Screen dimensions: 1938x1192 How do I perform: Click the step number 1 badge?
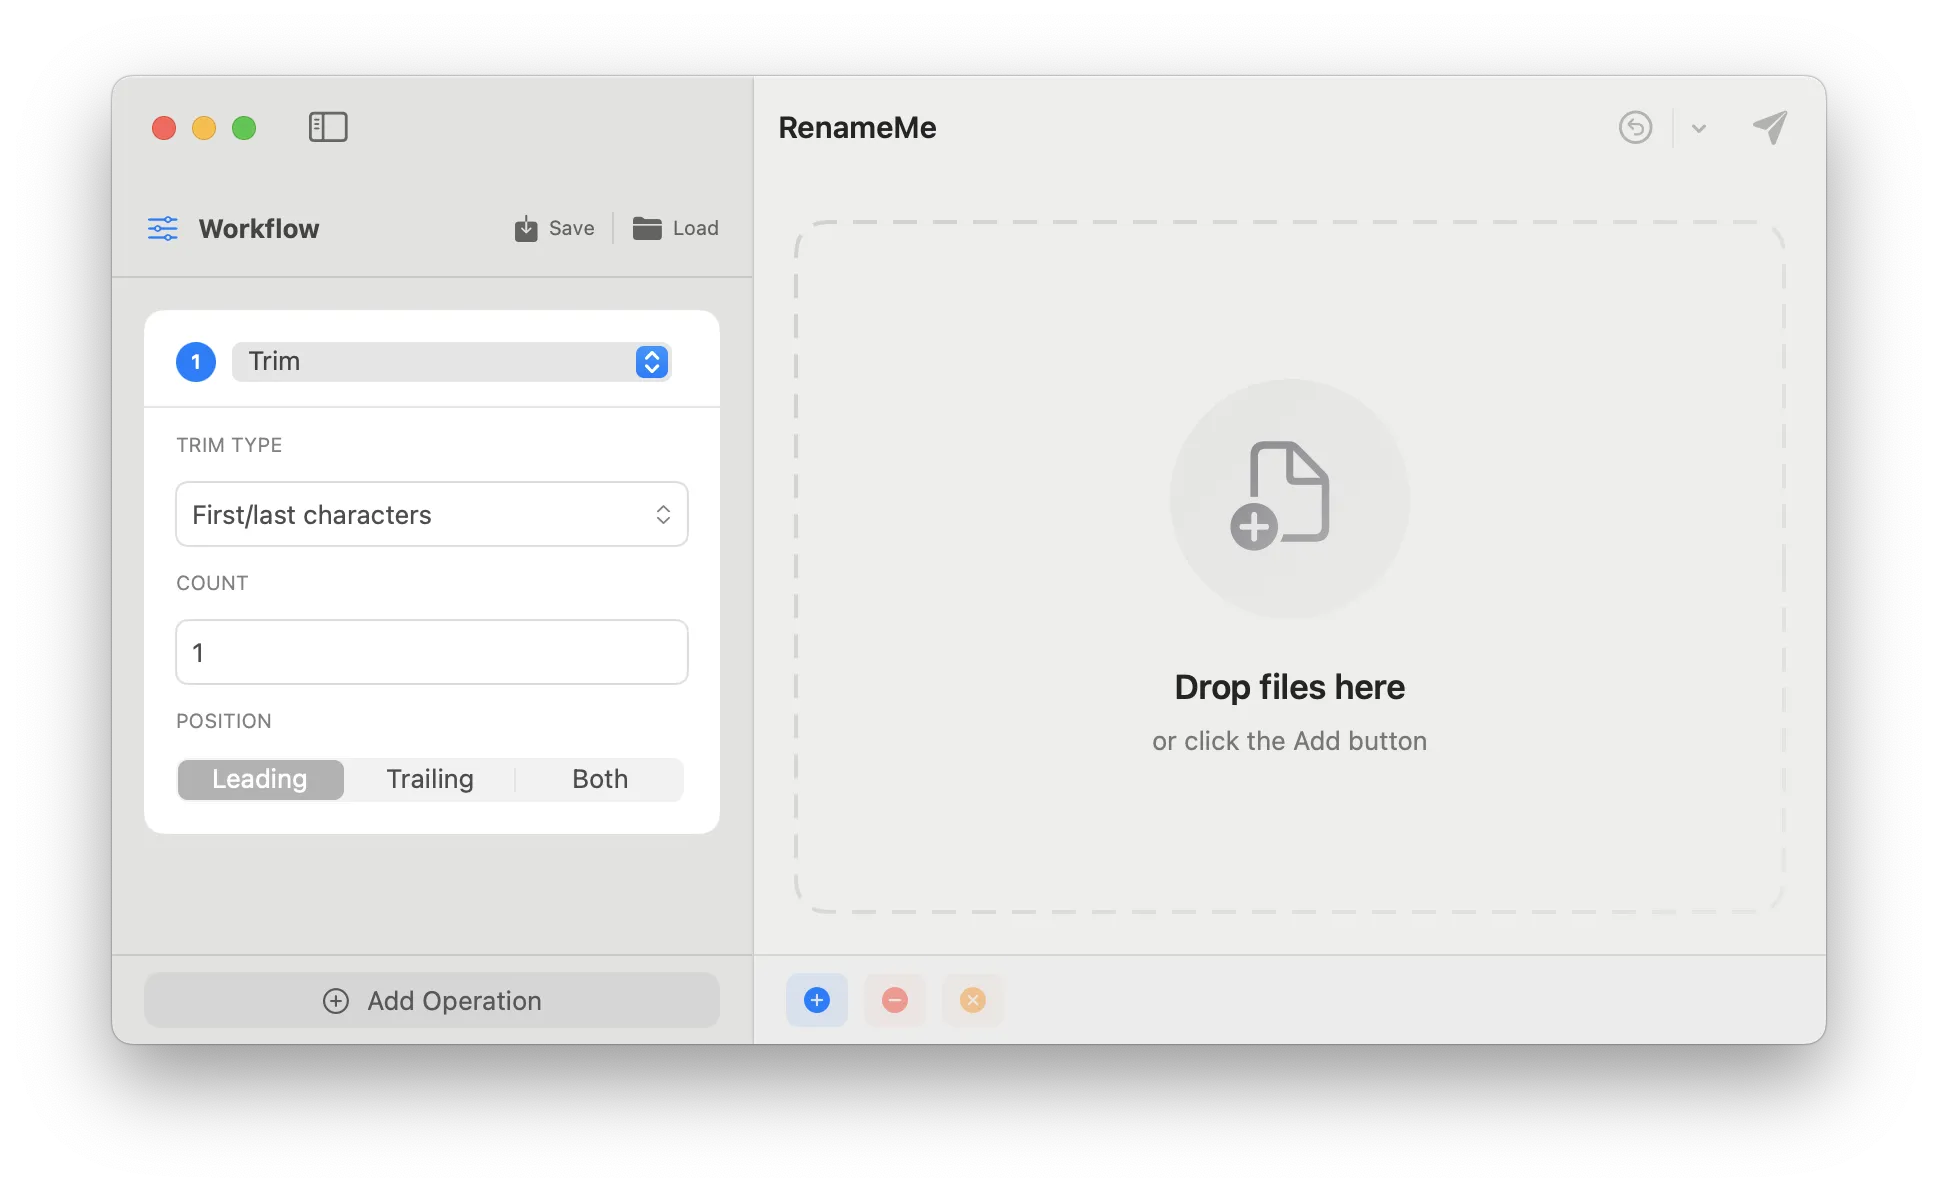pyautogui.click(x=196, y=361)
